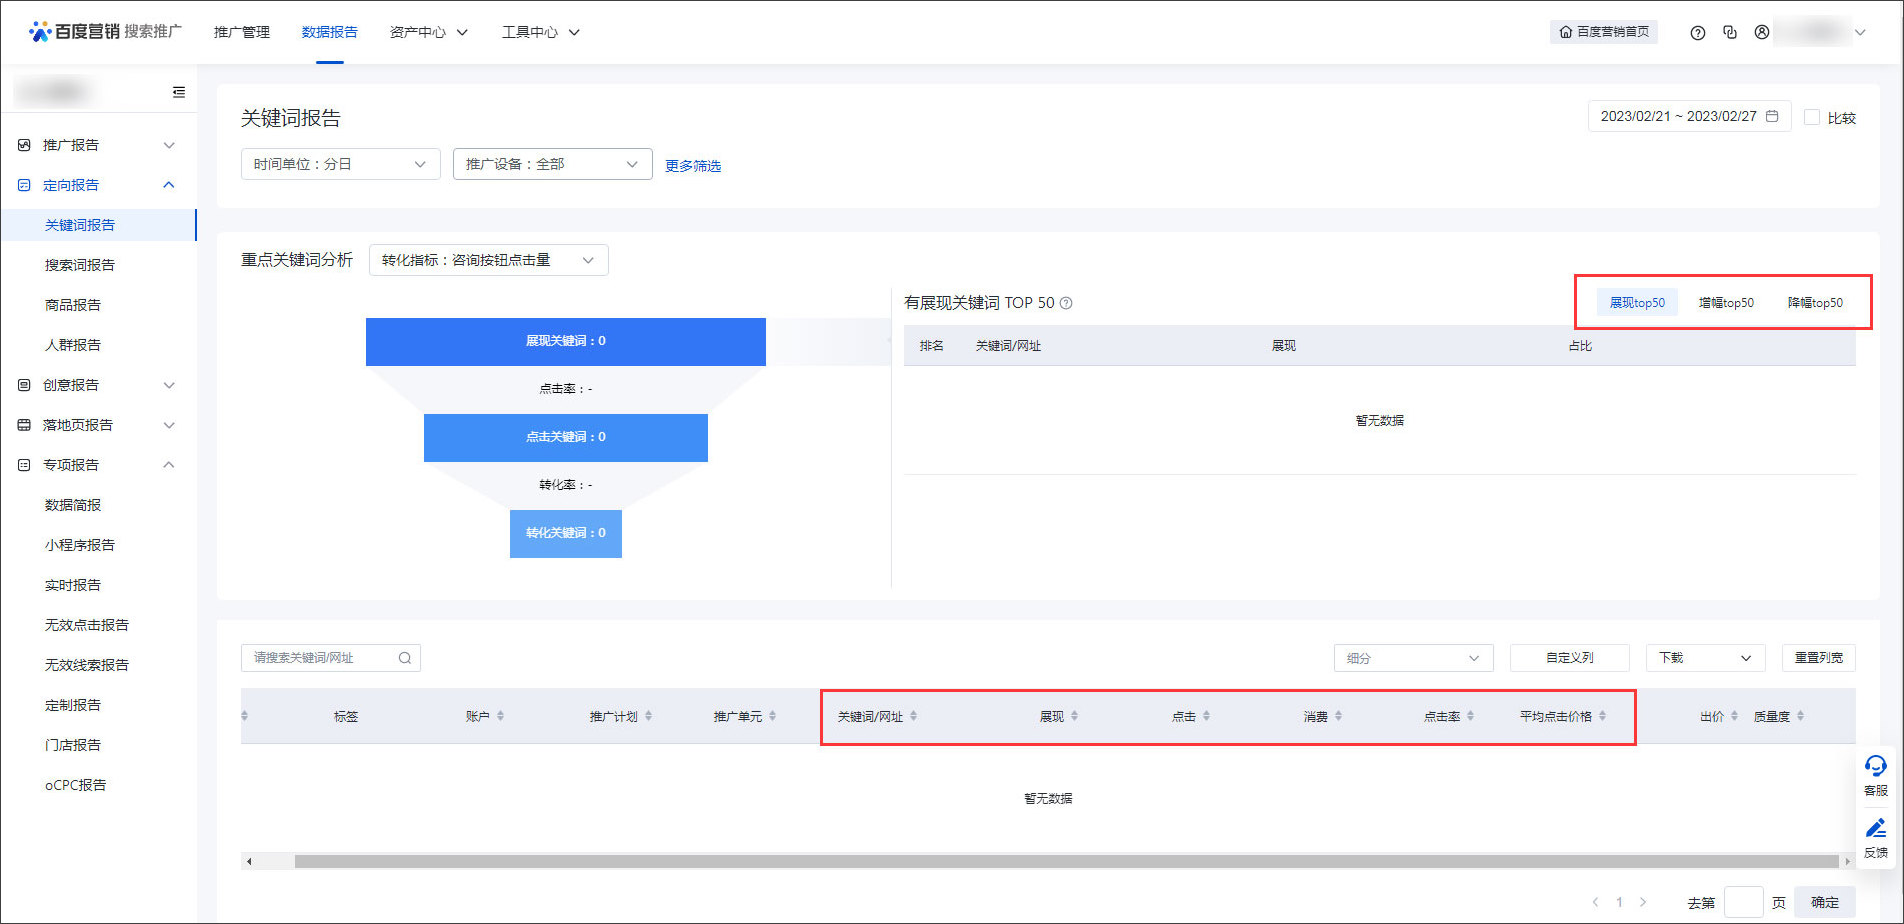The width and height of the screenshot is (1904, 924).
Task: Collapse the 定向报告 section in sidebar
Action: pyautogui.click(x=169, y=184)
